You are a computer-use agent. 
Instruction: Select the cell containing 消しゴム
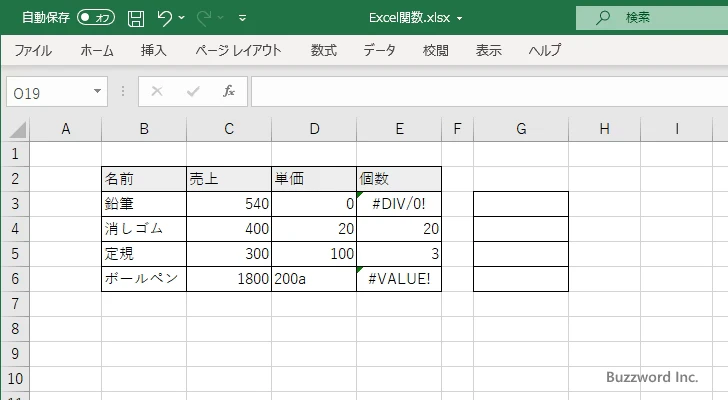[144, 229]
